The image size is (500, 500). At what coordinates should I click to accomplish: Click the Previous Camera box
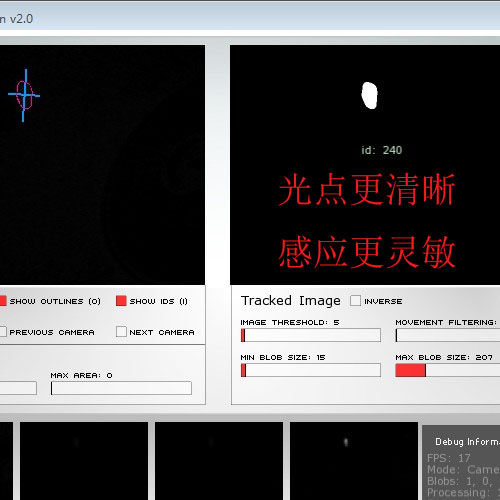click(3, 332)
